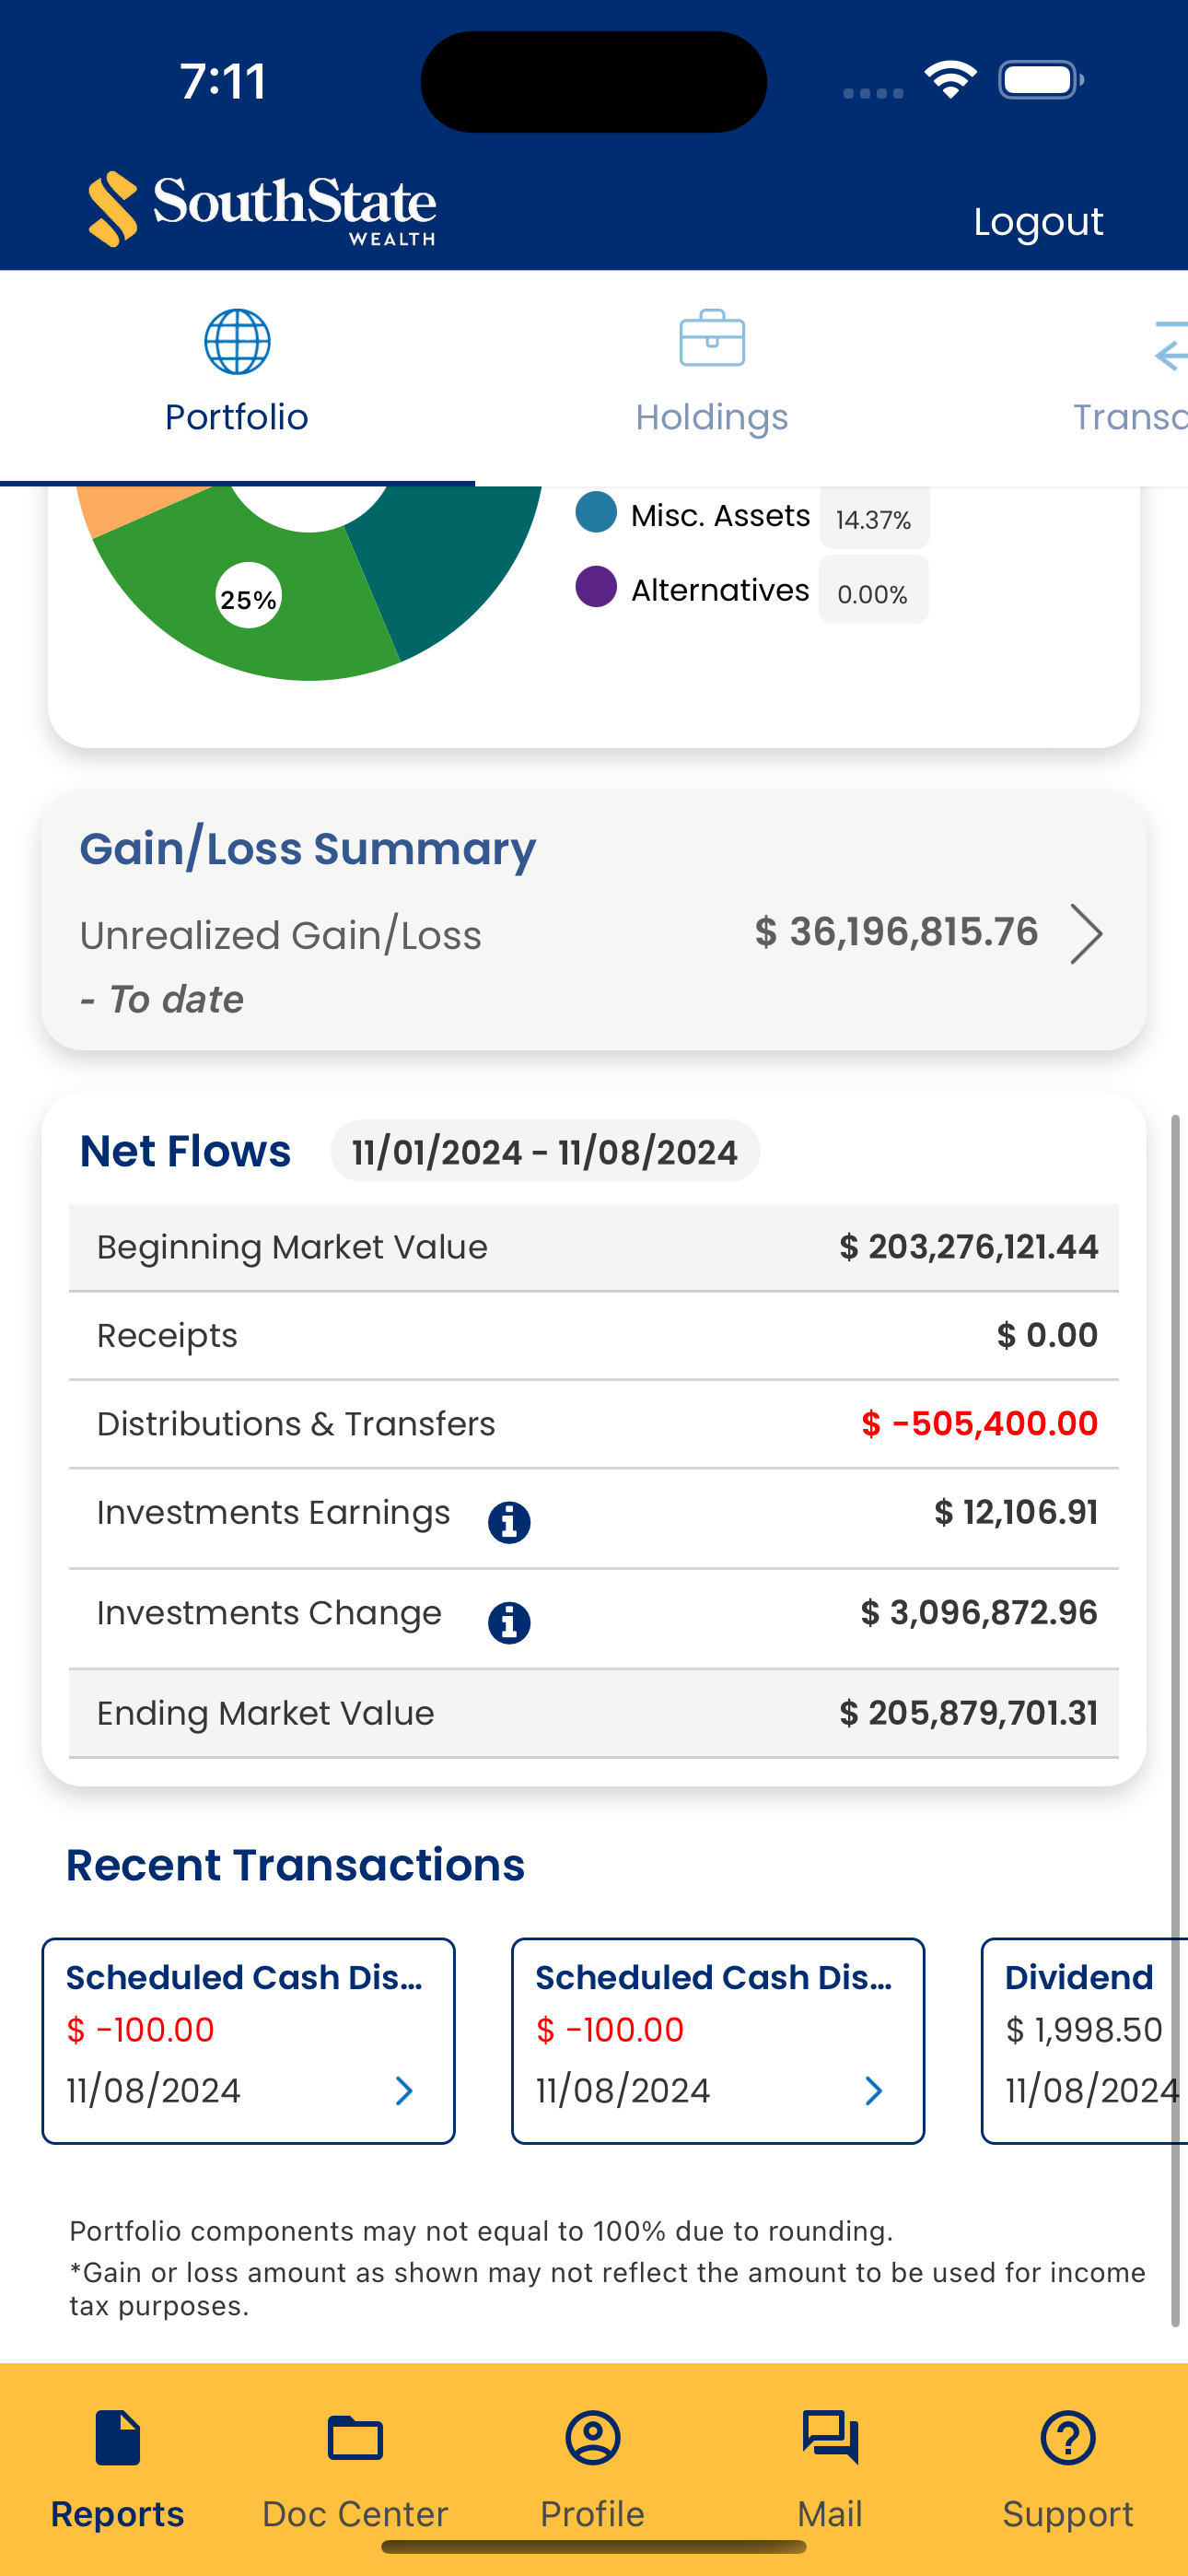Open the Portfolio globe icon

237,341
